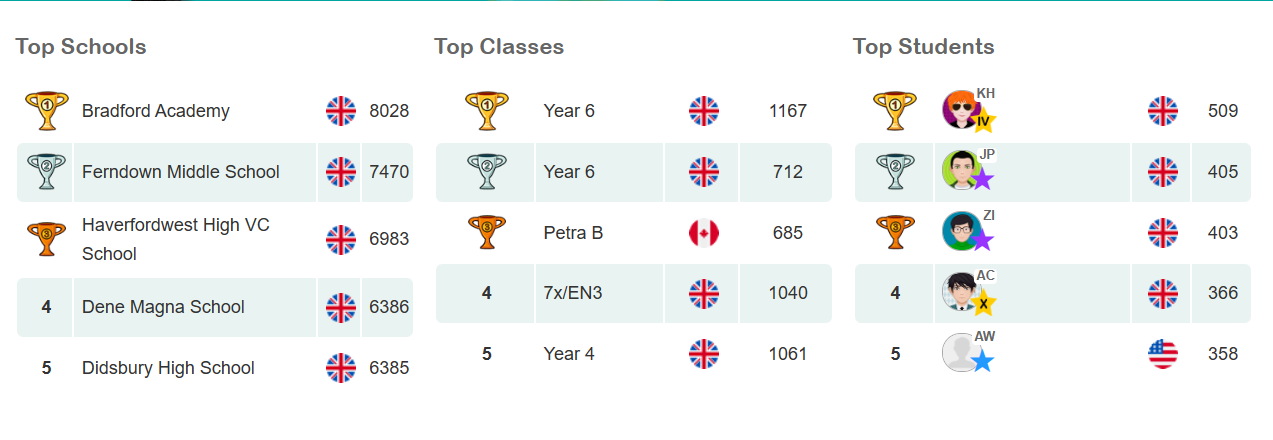
Task: Click the Canadian flag next to Petra B
Action: (704, 233)
